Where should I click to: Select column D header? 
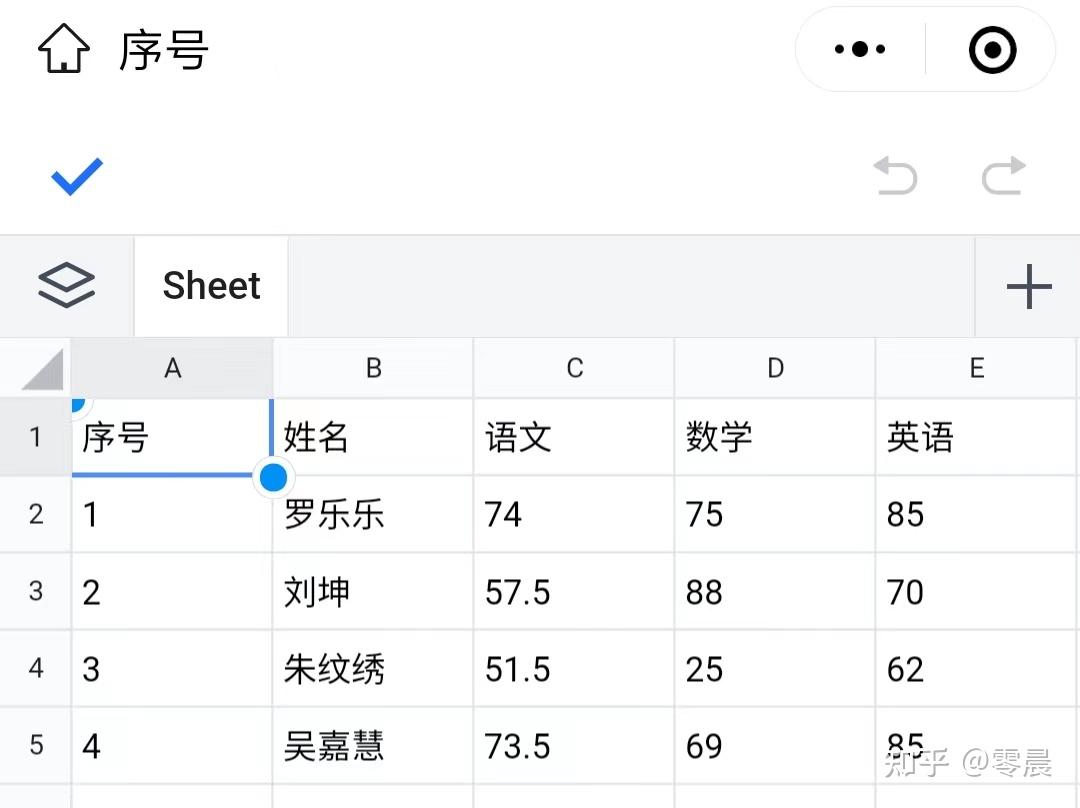[x=776, y=368]
